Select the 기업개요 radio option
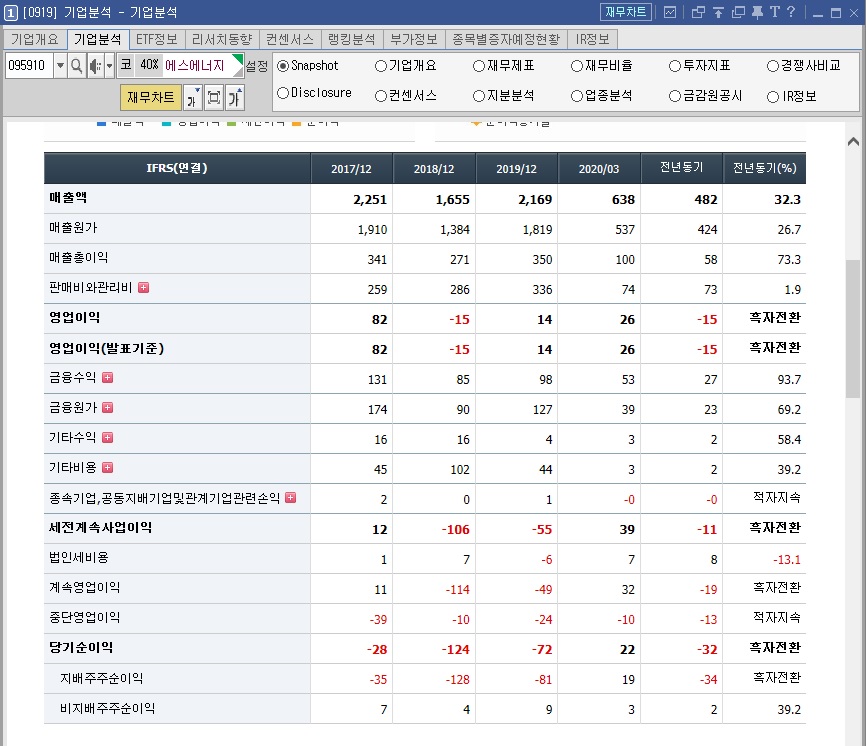Image resolution: width=866 pixels, height=746 pixels. 381,66
